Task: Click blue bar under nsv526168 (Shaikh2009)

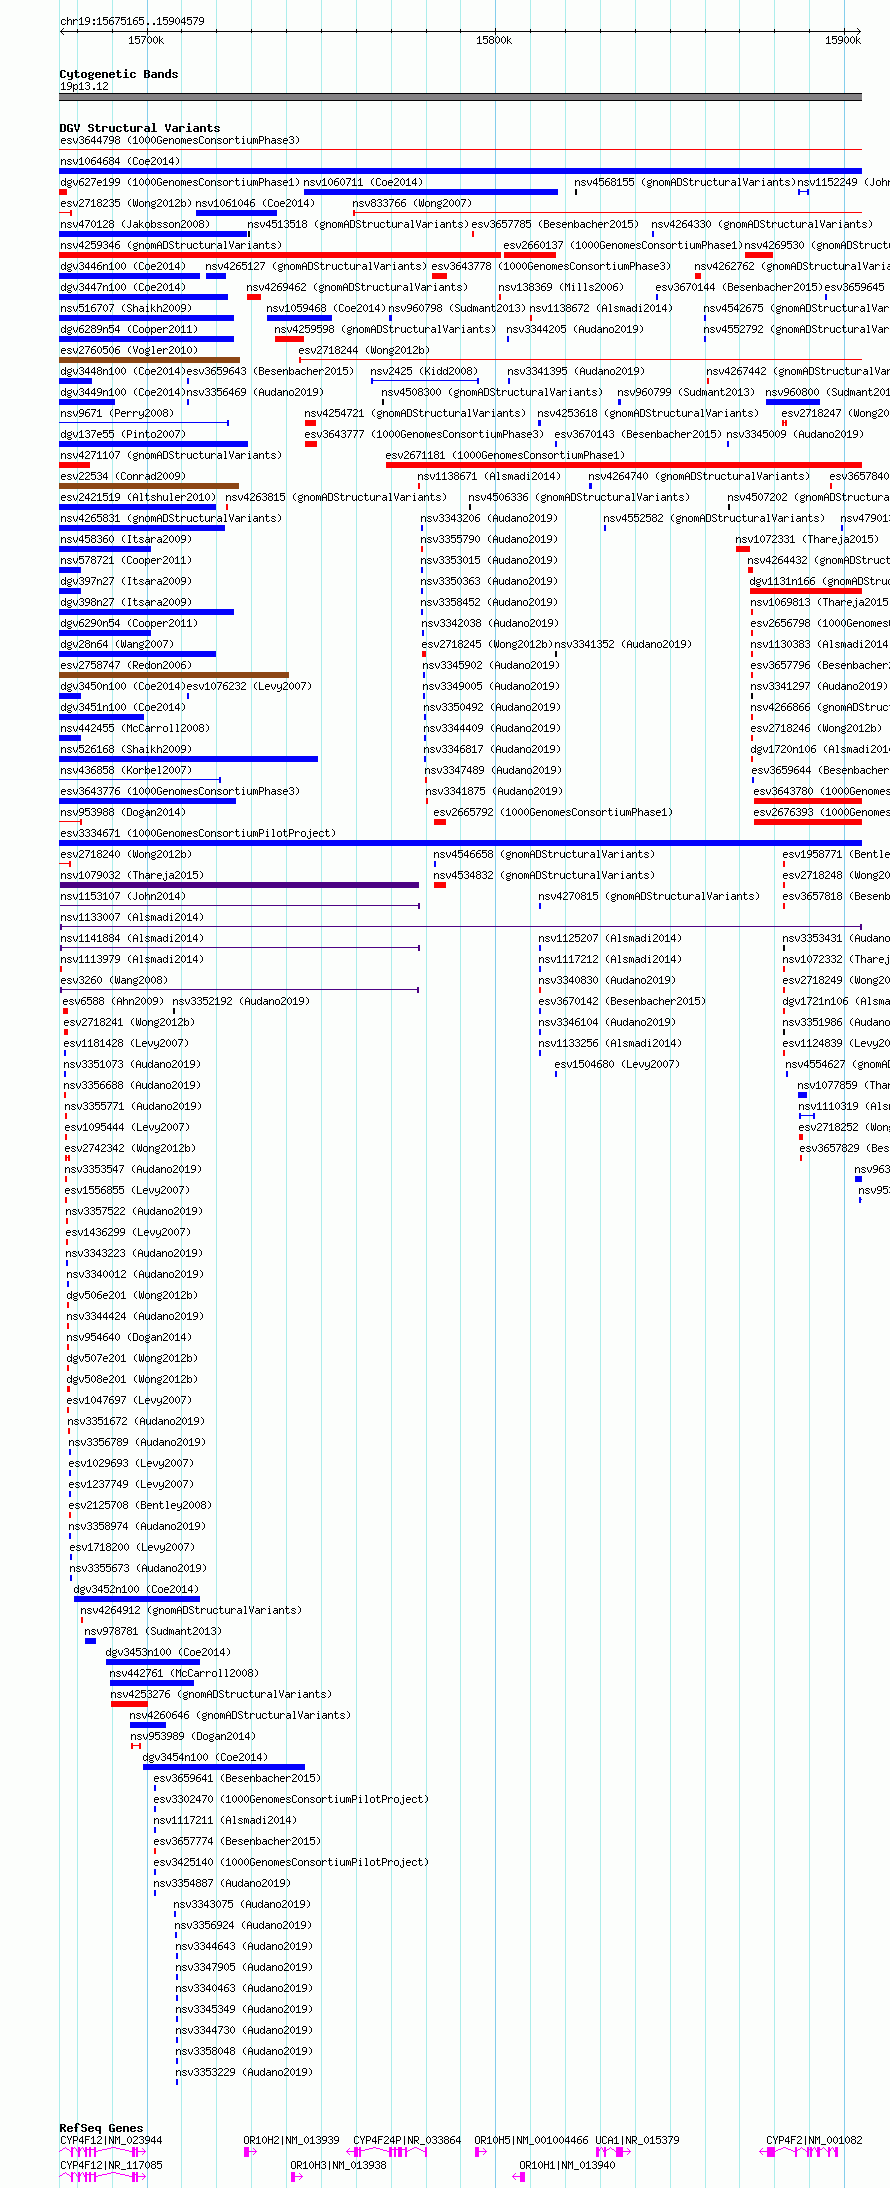Action: pyautogui.click(x=189, y=759)
